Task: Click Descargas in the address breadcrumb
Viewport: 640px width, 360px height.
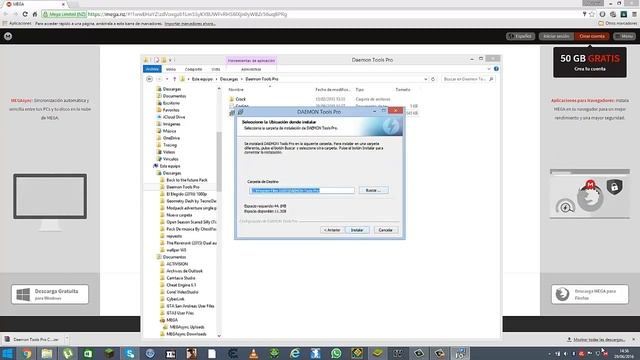Action: click(229, 79)
